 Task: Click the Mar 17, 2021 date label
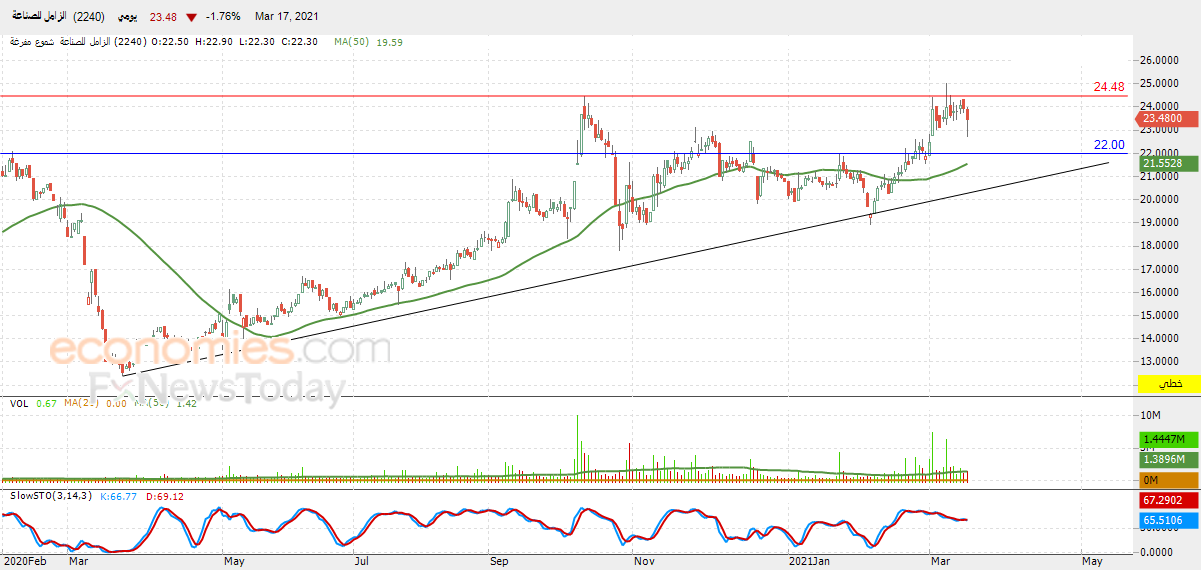pos(288,17)
